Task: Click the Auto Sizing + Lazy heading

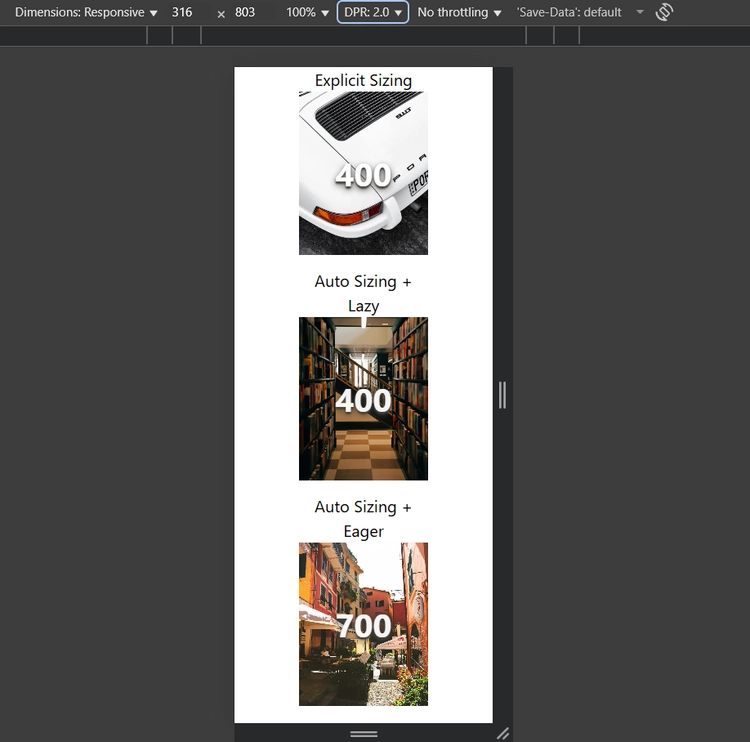Action: (363, 293)
